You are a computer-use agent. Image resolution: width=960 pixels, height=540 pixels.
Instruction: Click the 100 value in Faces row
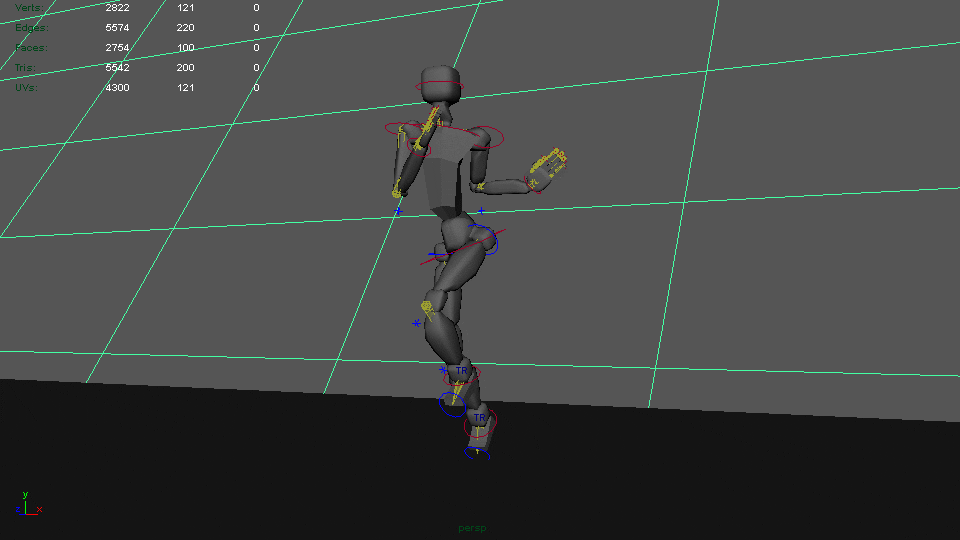click(186, 48)
